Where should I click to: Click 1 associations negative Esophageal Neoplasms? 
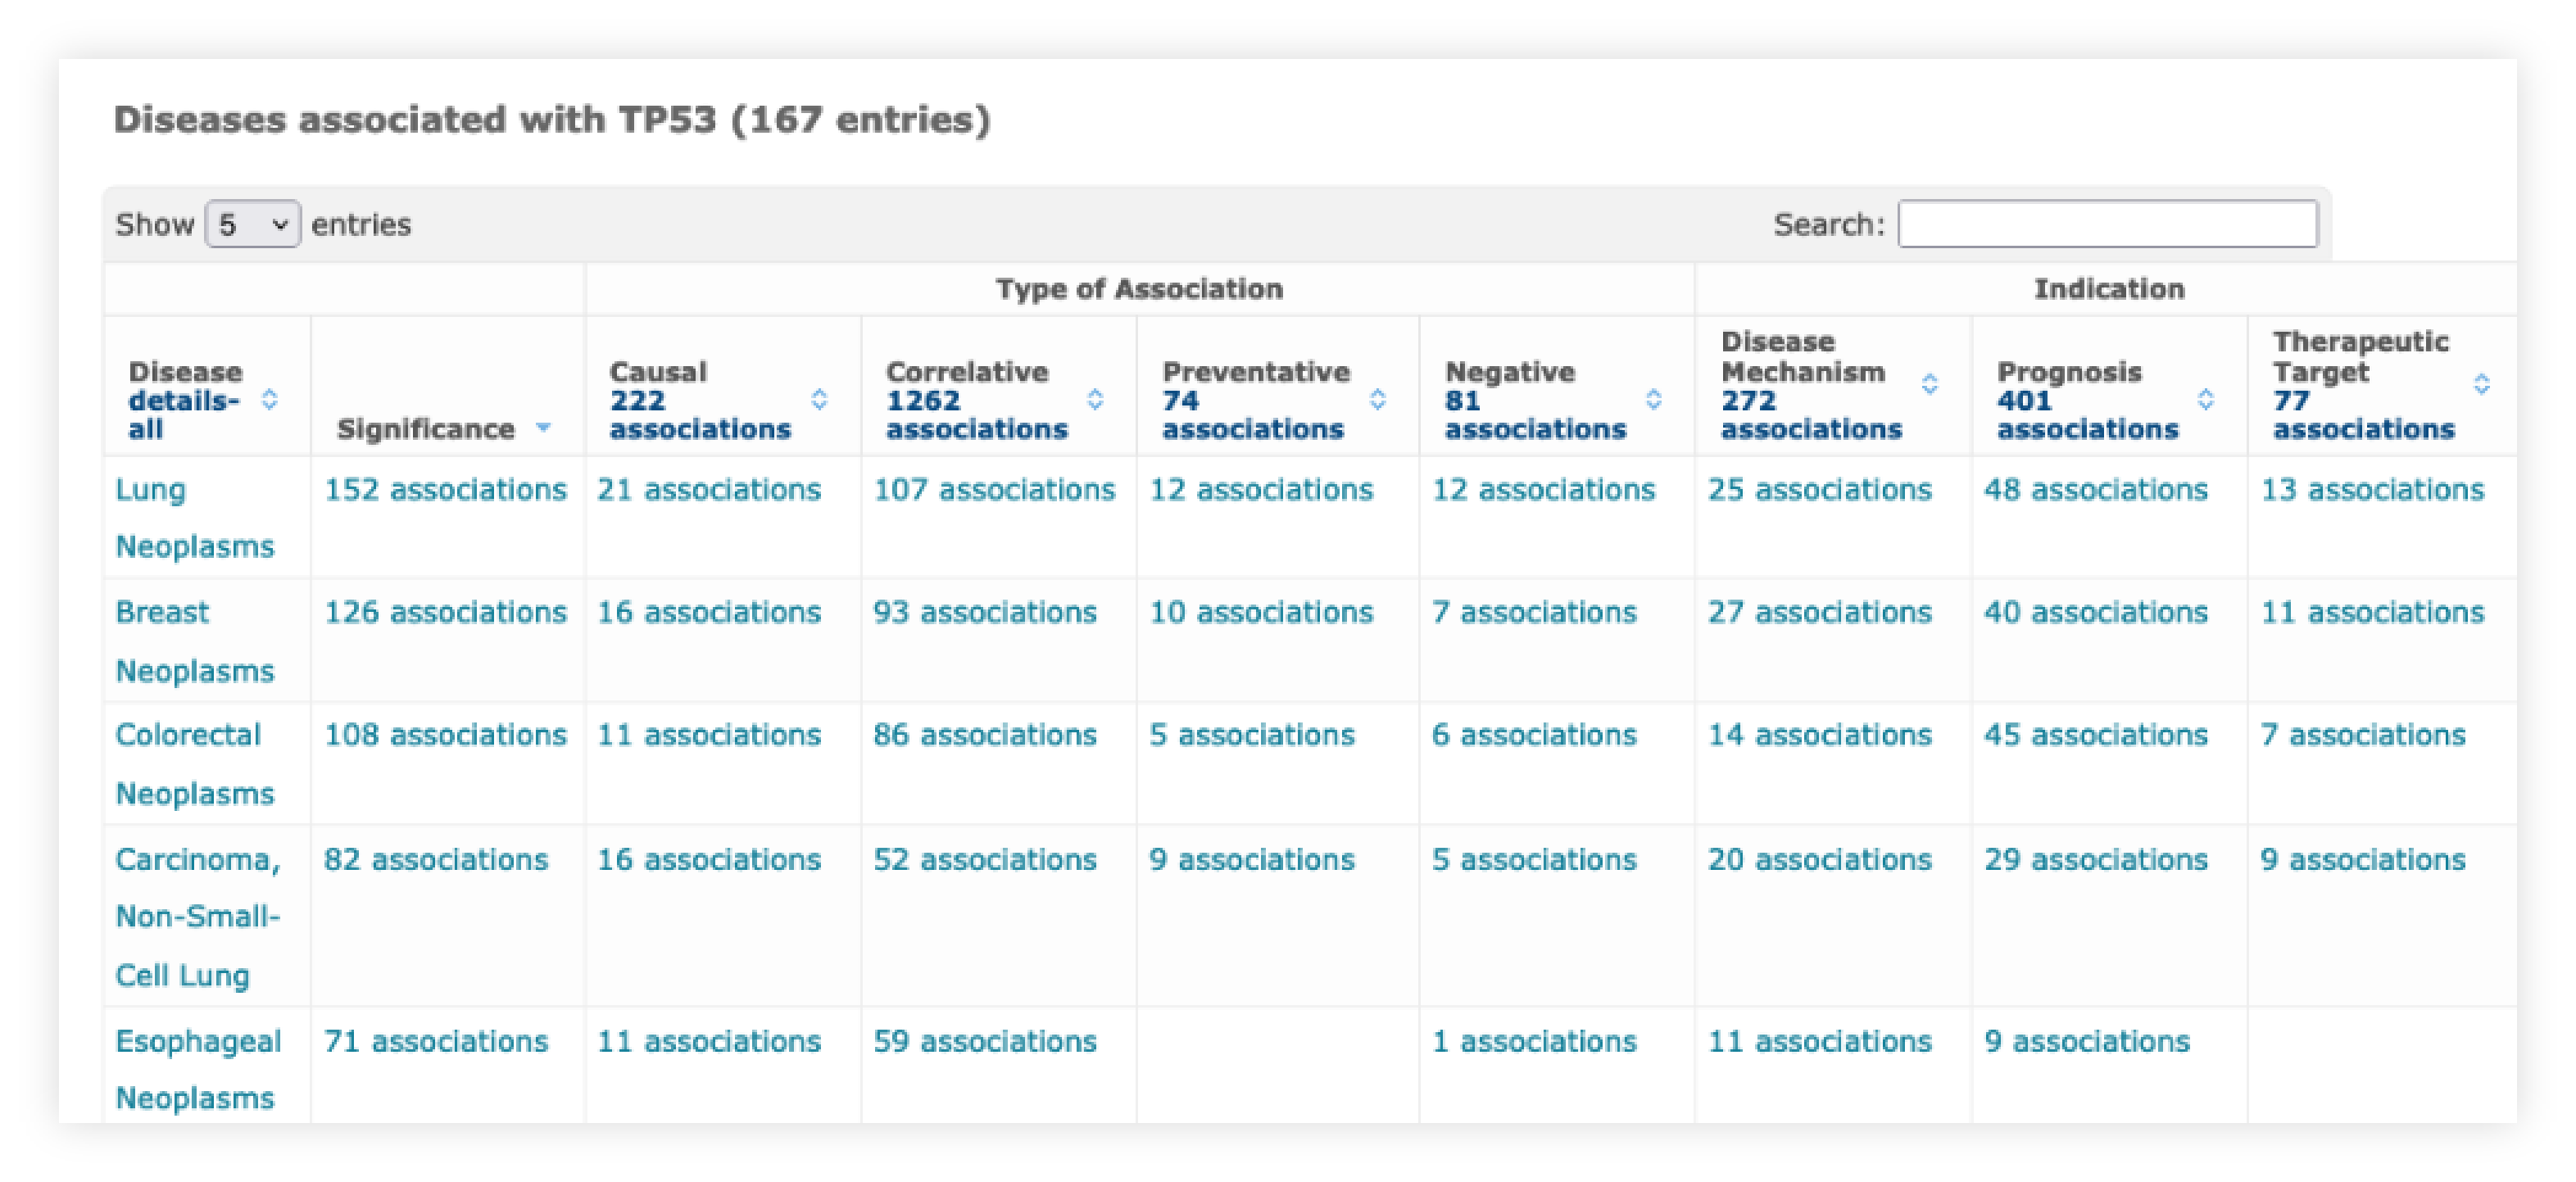coord(1534,1041)
